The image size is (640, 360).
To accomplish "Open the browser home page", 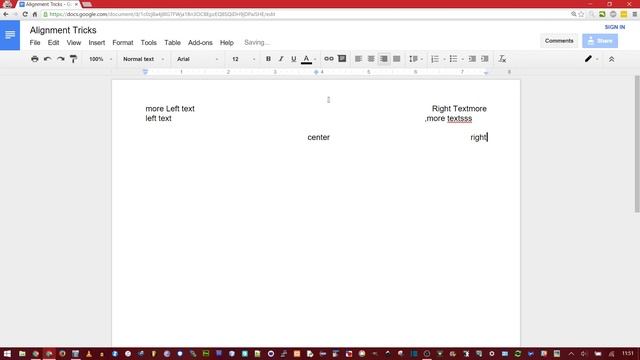I will (x=35, y=14).
